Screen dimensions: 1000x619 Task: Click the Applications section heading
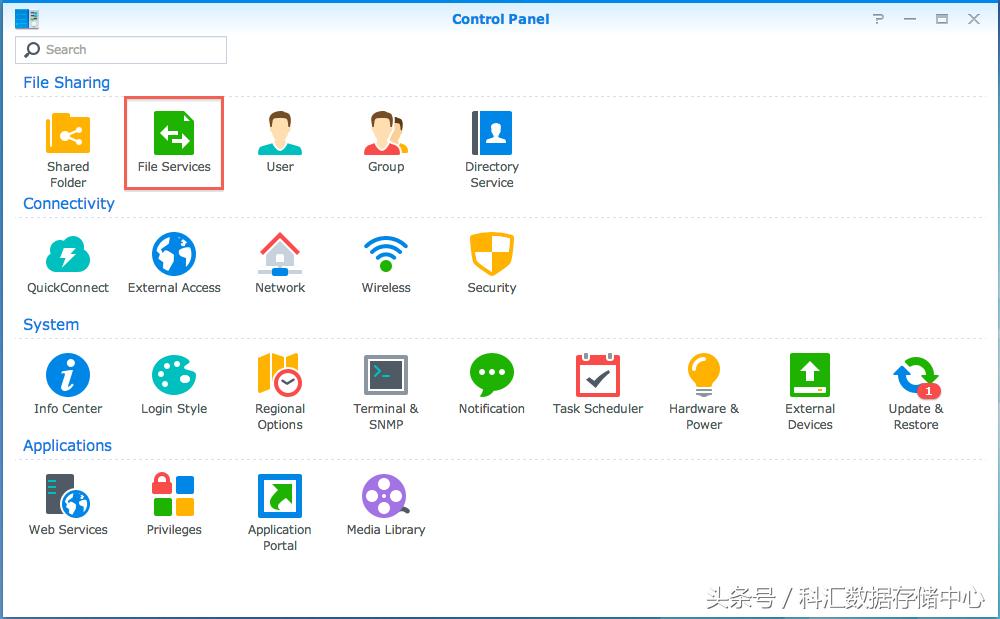[68, 446]
